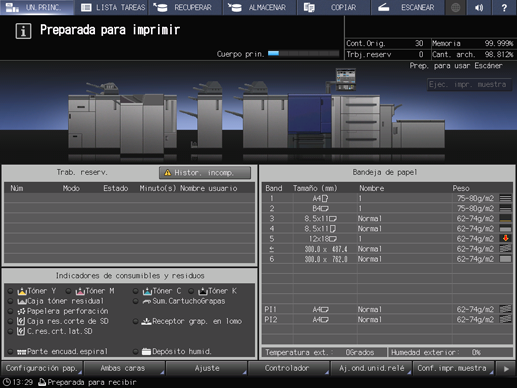Toggle the Caja tóner residual indicator
Screen dimensions: 517x388
[10, 301]
